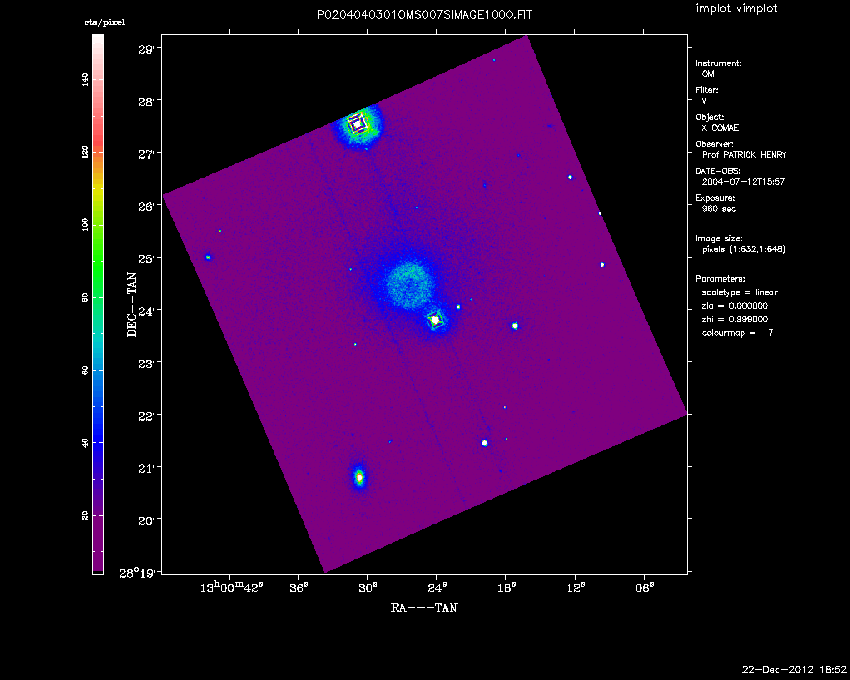Click the 'scaletype = linear' parameter
Screen dimensions: 850x680
(740, 292)
